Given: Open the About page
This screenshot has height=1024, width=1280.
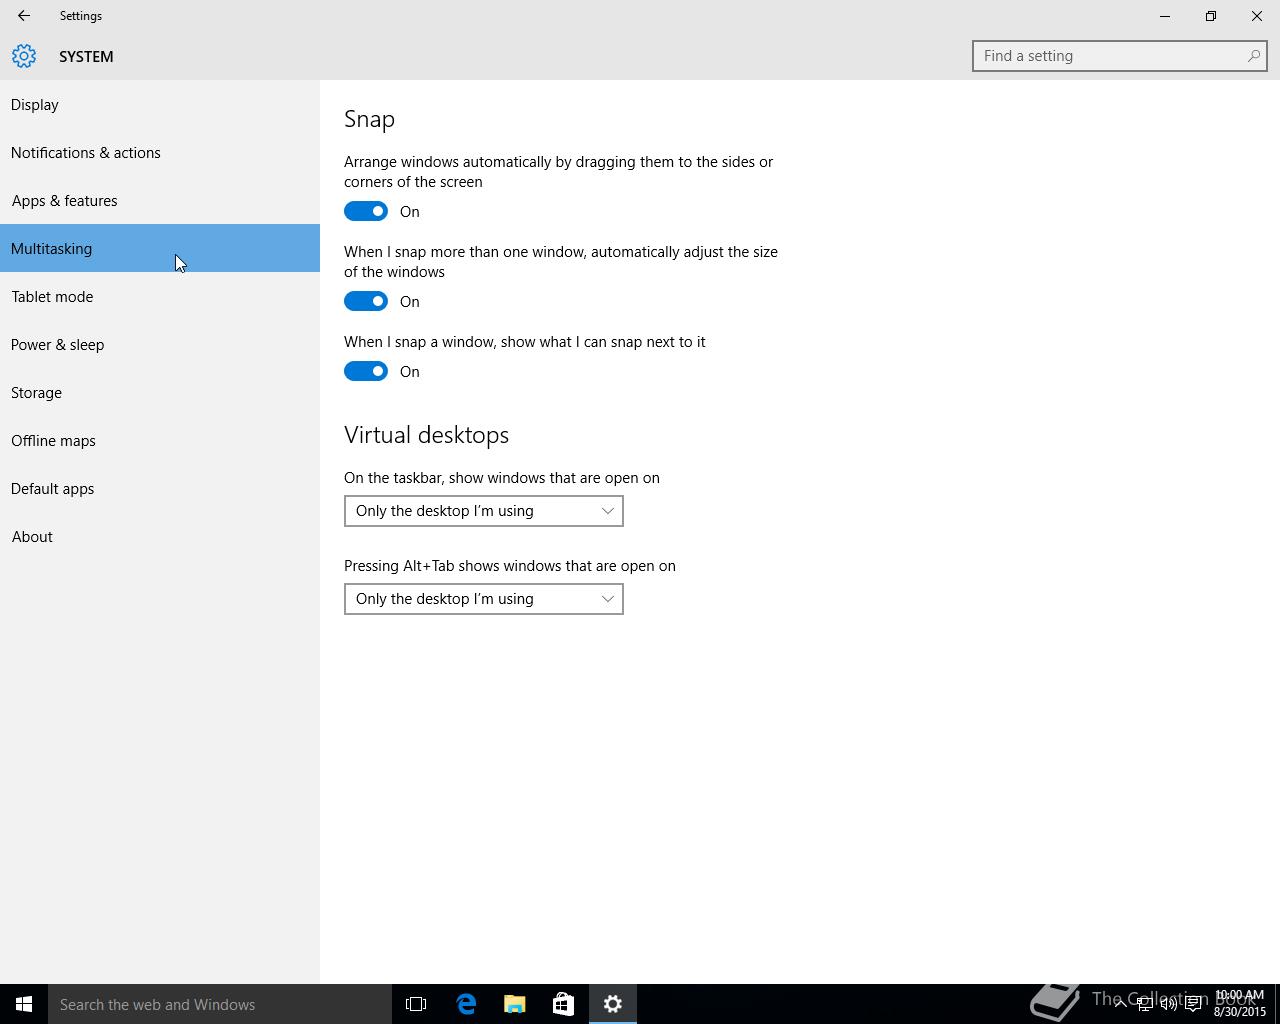Looking at the screenshot, I should tap(160, 536).
